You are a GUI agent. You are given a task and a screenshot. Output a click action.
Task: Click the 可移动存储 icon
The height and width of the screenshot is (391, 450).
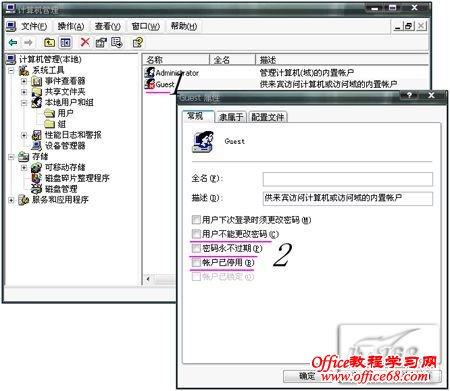36,167
